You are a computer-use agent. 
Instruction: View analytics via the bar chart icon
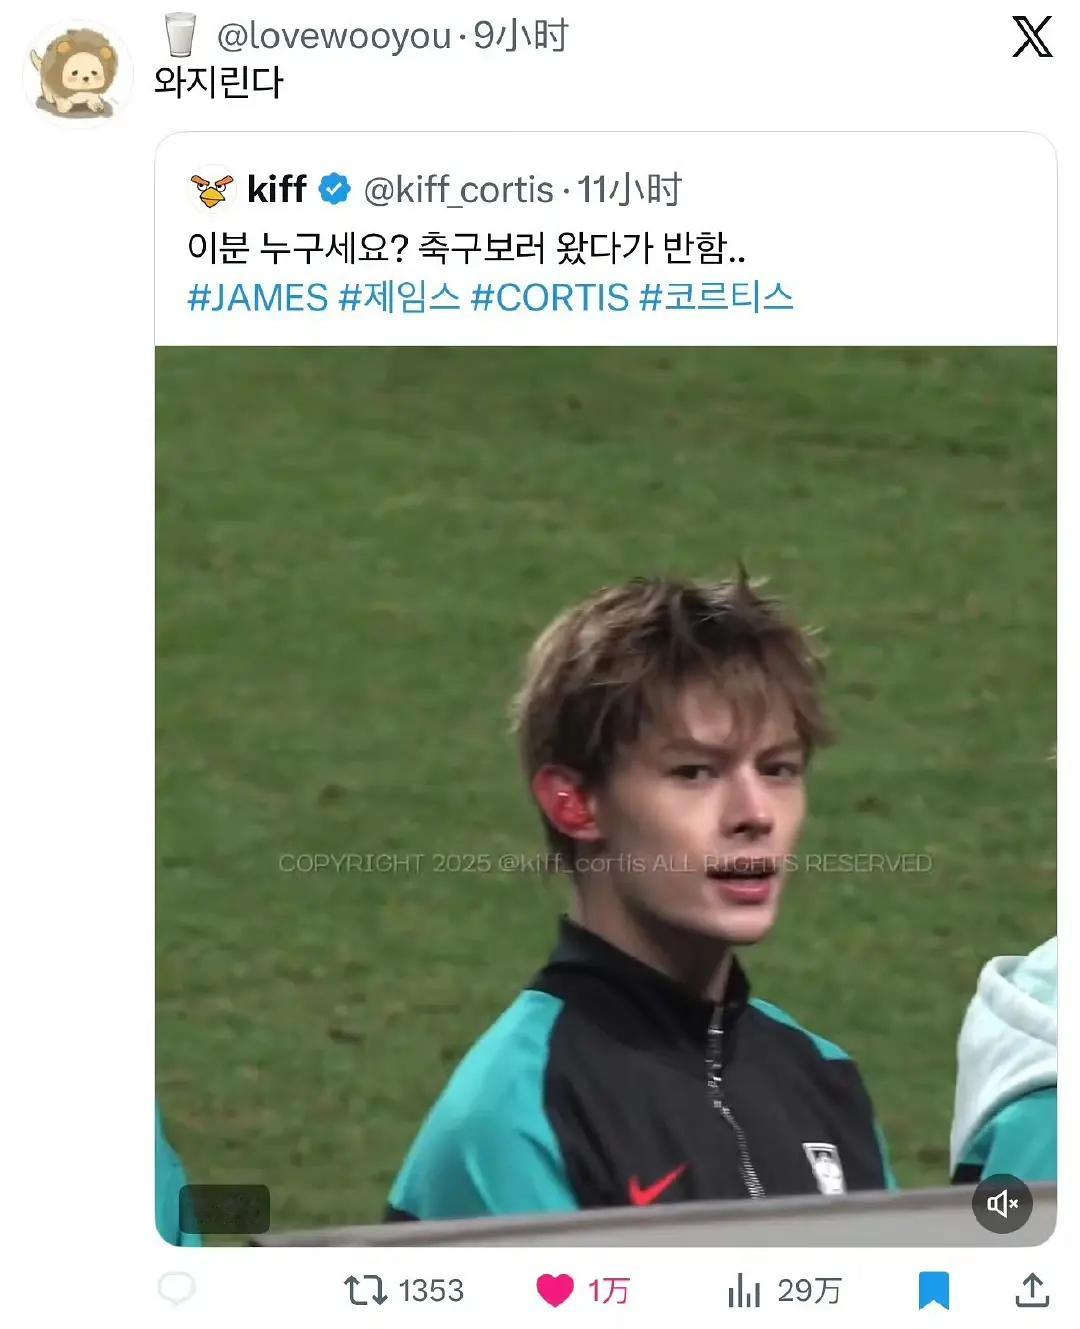pyautogui.click(x=744, y=1290)
